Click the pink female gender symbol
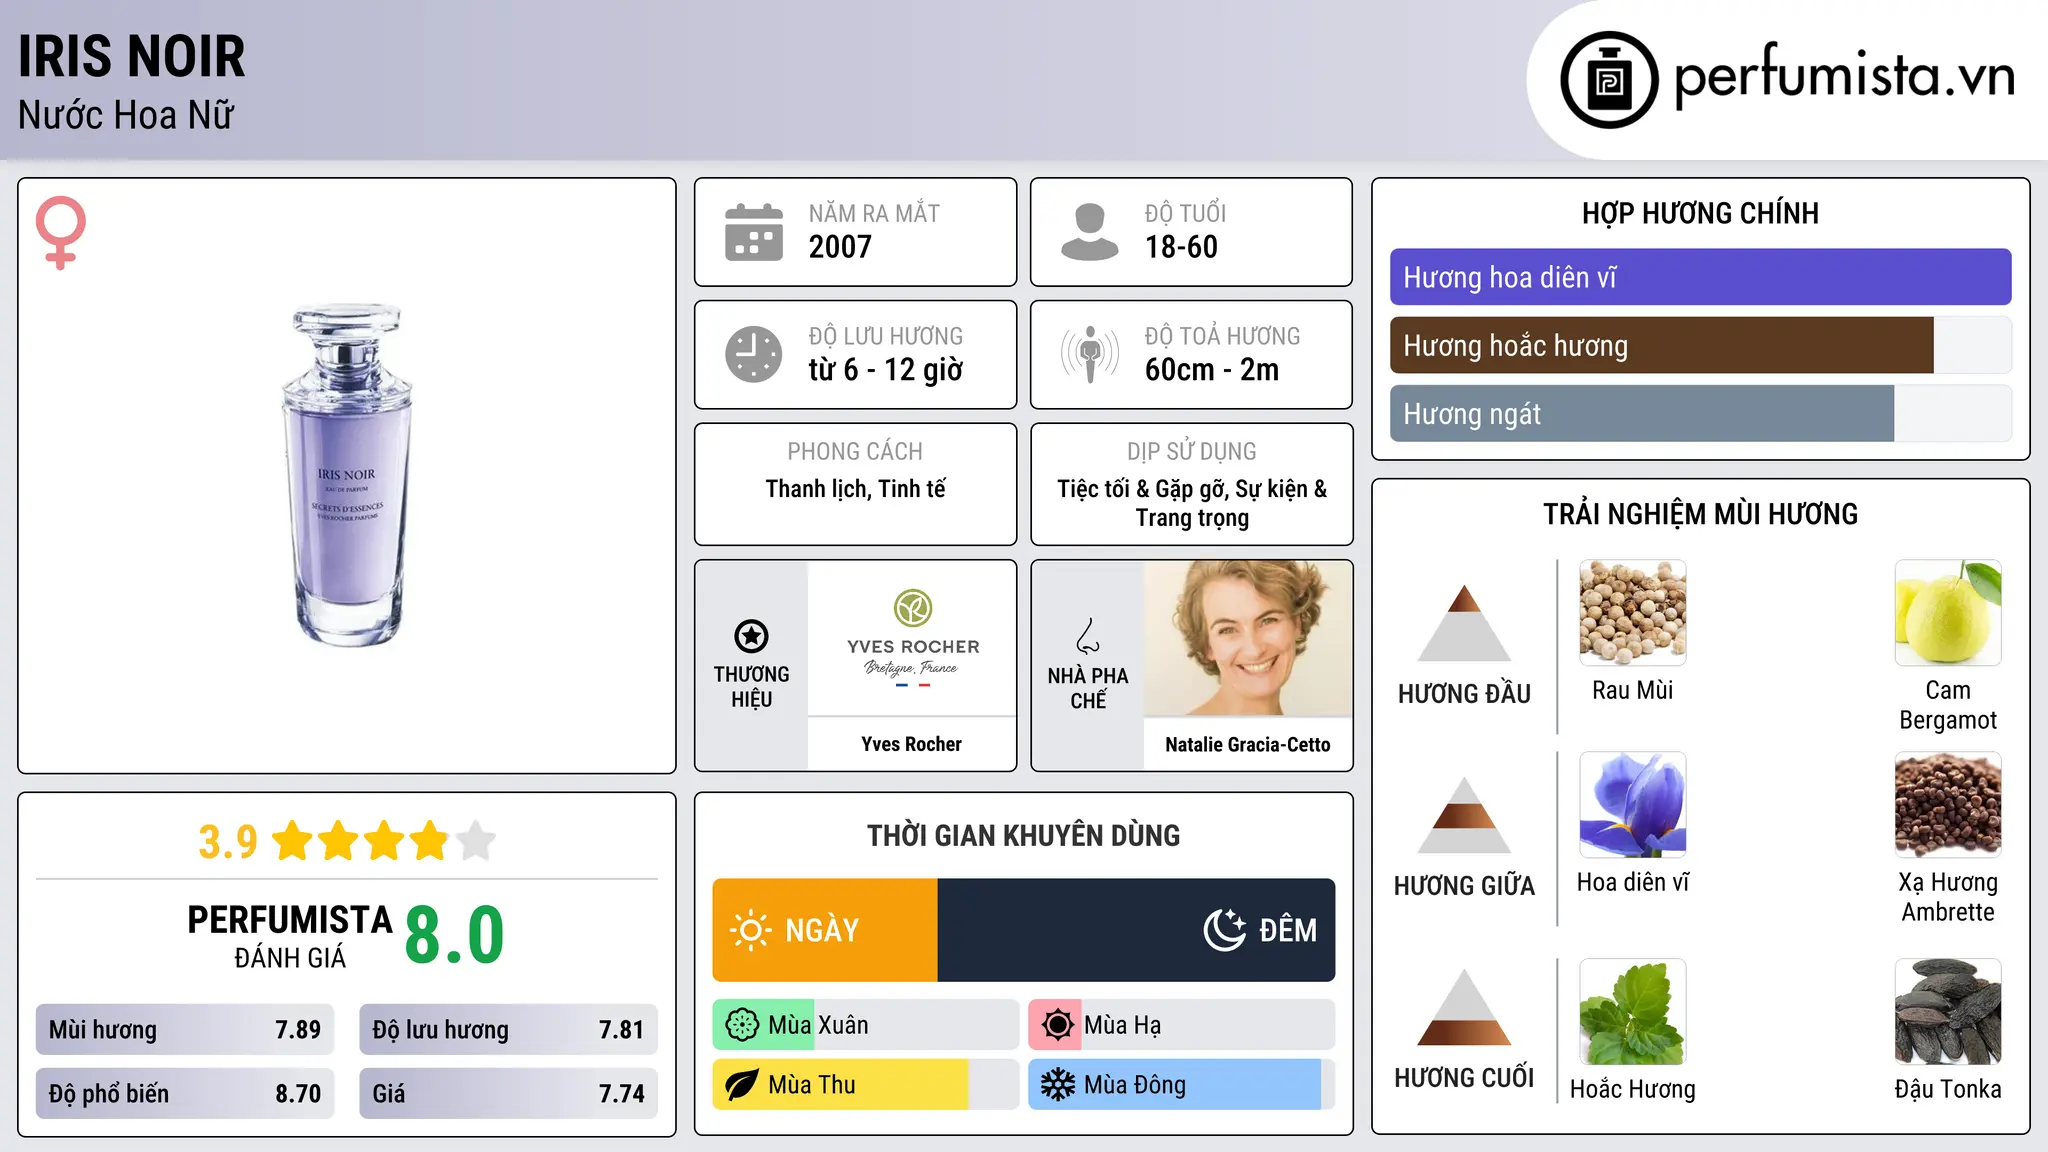Viewport: 2048px width, 1152px height. click(60, 232)
